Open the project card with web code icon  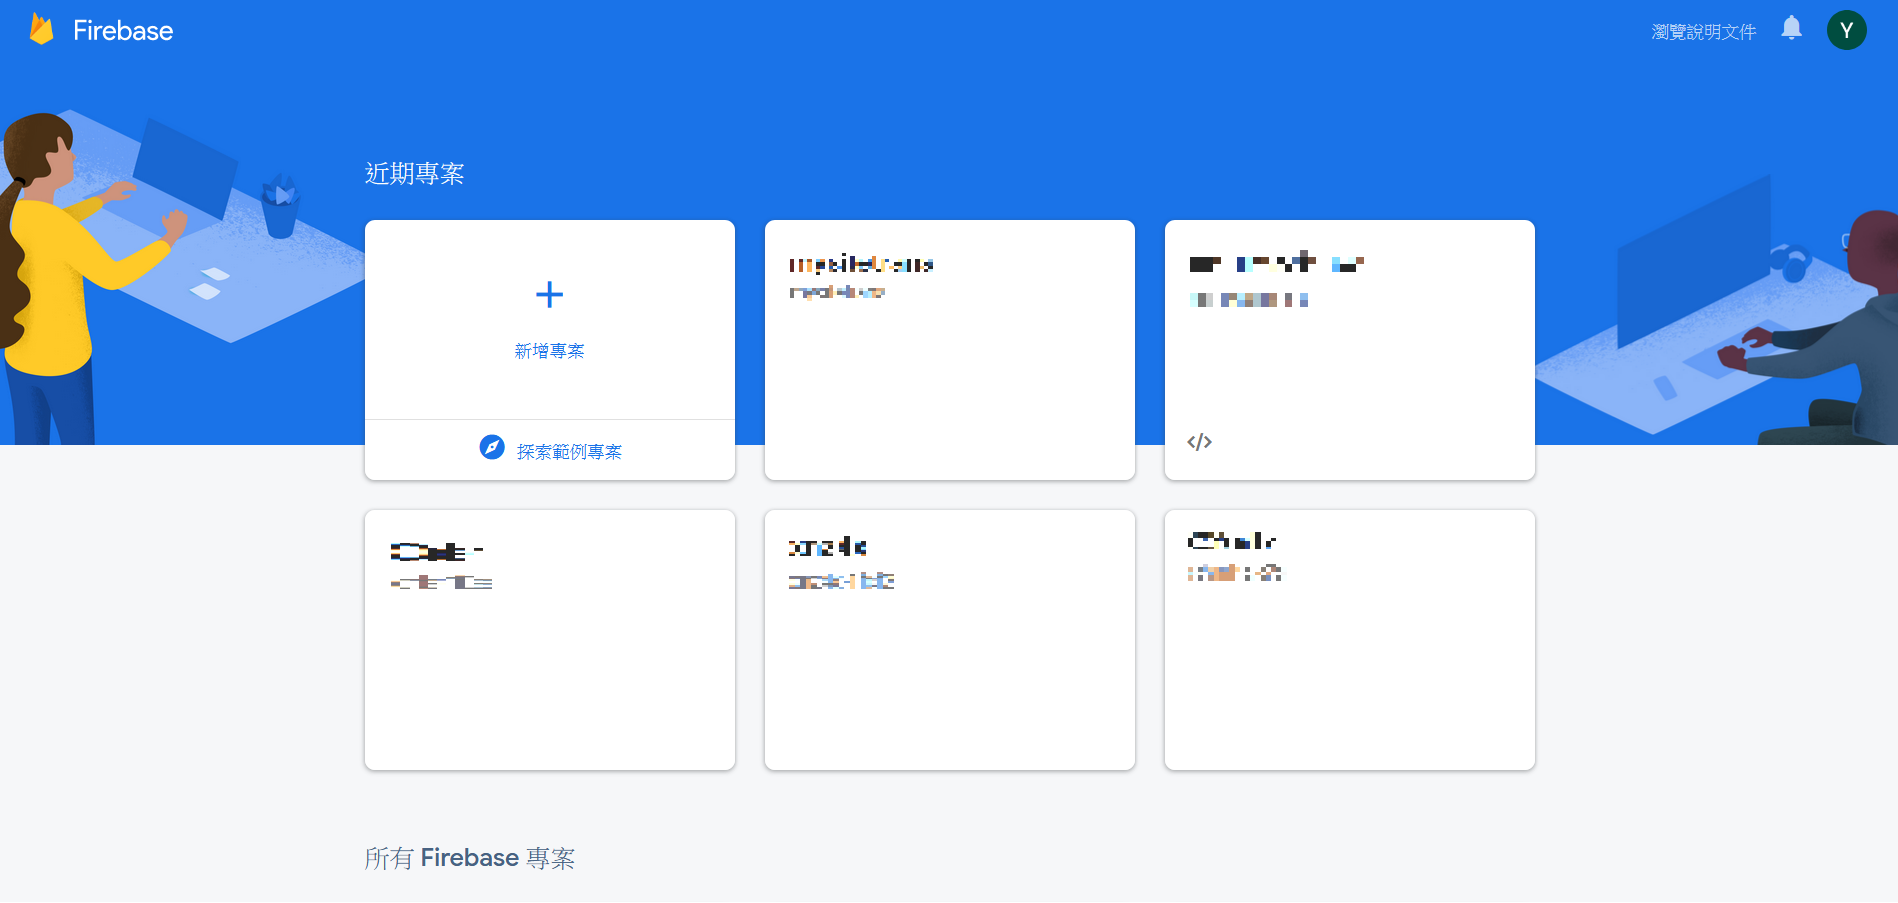point(1349,350)
